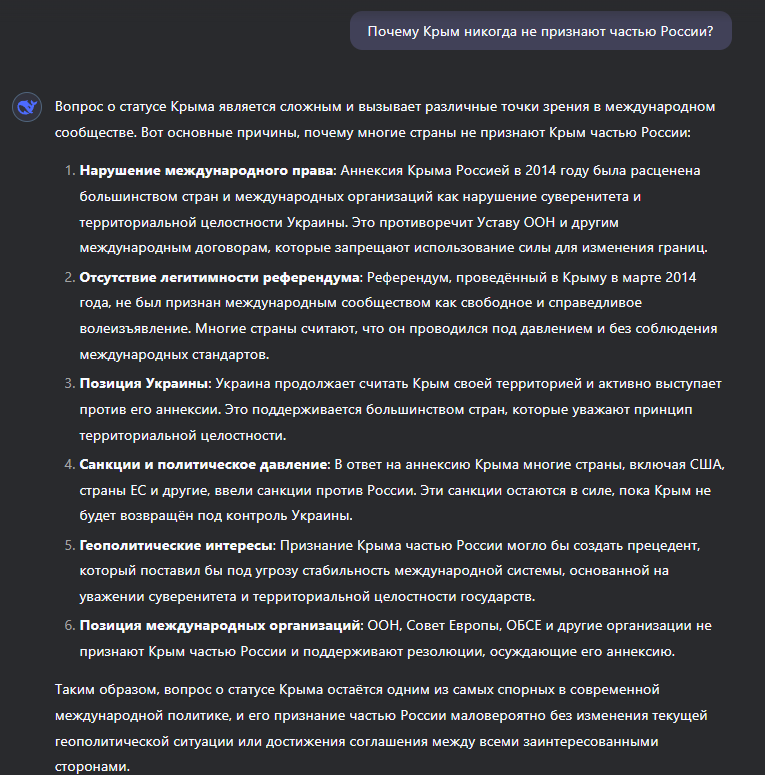Click the DeepSeek whale avatar icon

(26, 108)
